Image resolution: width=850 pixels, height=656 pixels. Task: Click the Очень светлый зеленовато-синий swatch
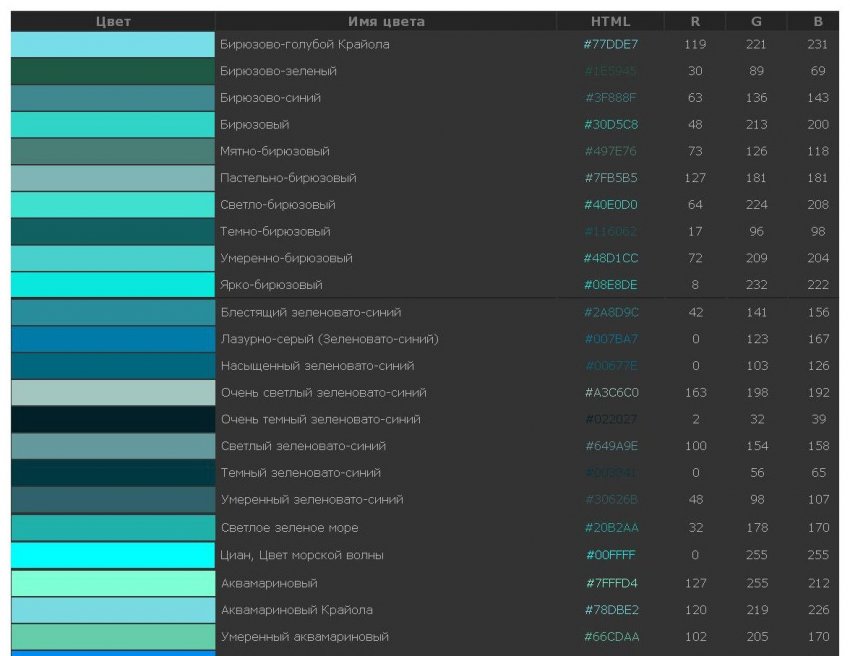pyautogui.click(x=113, y=392)
